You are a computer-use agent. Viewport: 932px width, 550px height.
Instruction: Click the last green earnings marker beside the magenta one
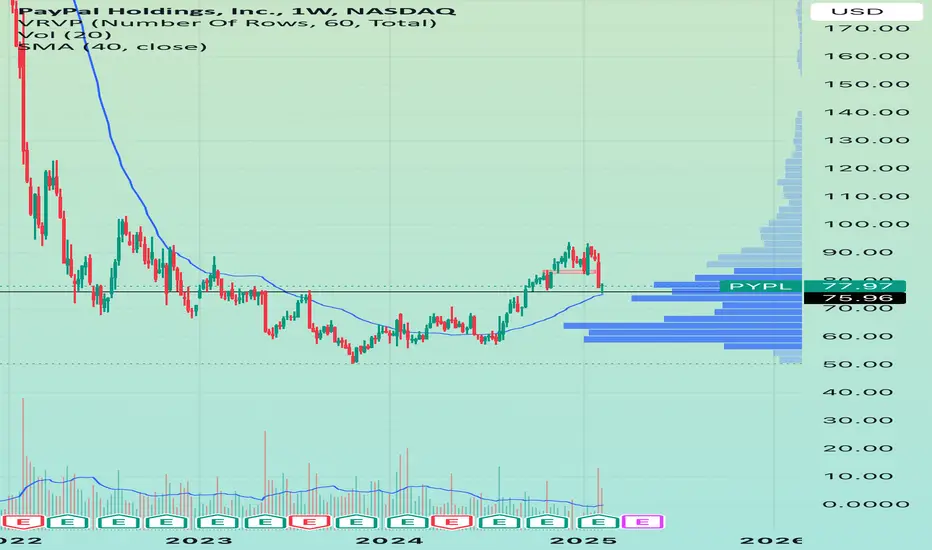pyautogui.click(x=599, y=522)
